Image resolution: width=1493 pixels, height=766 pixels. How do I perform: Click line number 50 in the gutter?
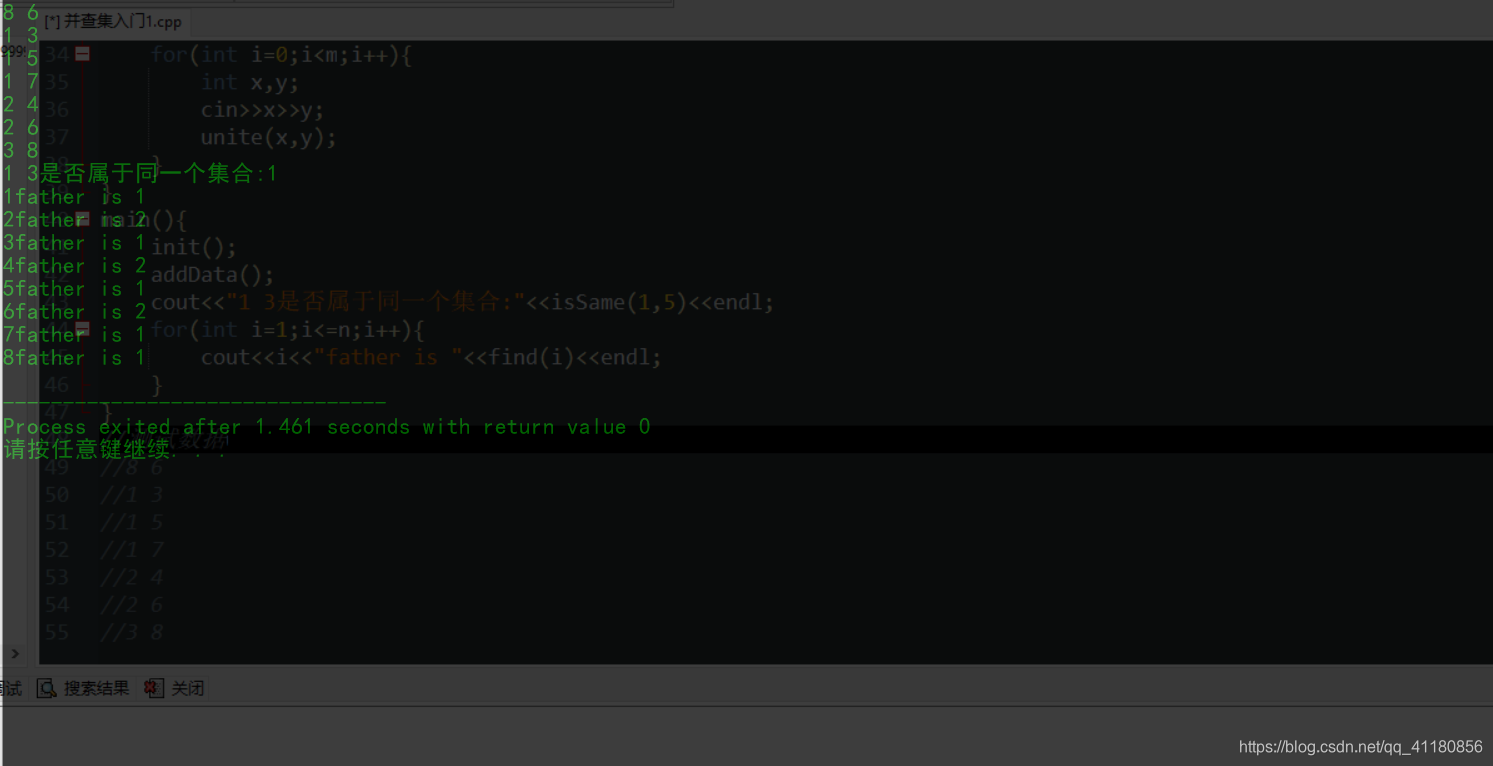click(x=57, y=494)
